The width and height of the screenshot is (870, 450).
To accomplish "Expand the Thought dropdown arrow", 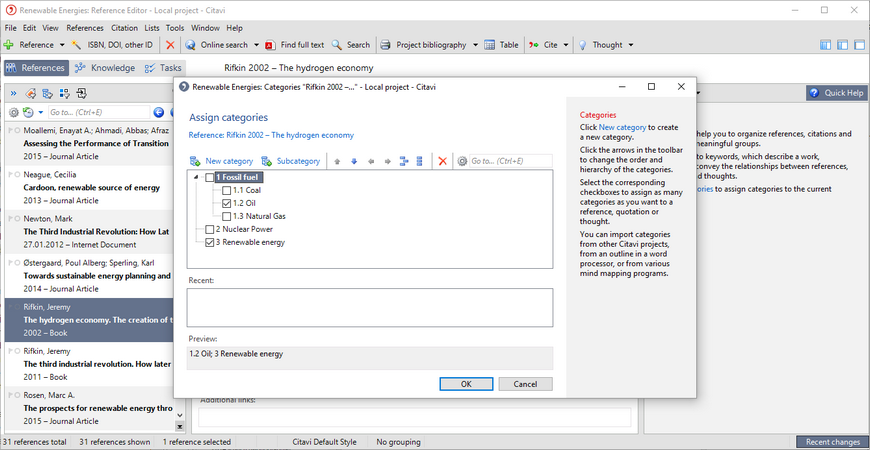I will pyautogui.click(x=630, y=45).
